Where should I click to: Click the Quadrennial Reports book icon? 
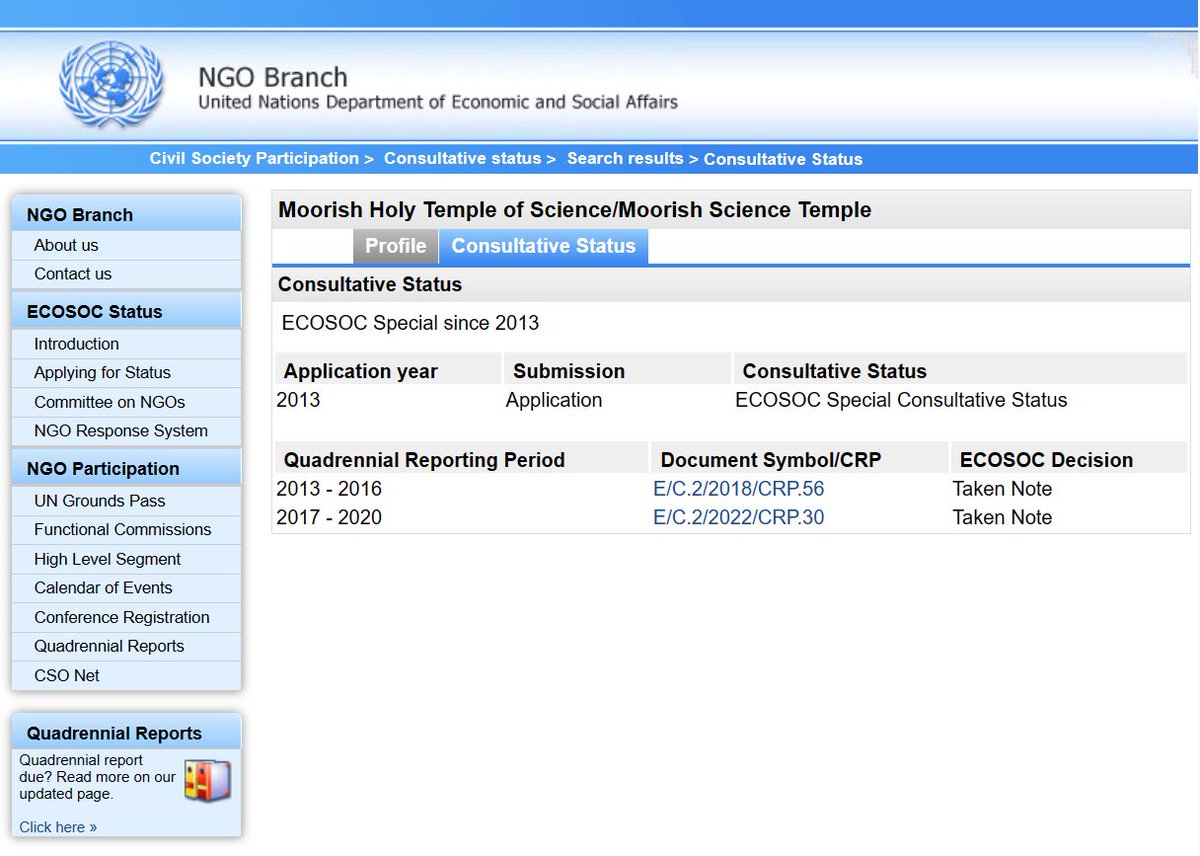207,780
